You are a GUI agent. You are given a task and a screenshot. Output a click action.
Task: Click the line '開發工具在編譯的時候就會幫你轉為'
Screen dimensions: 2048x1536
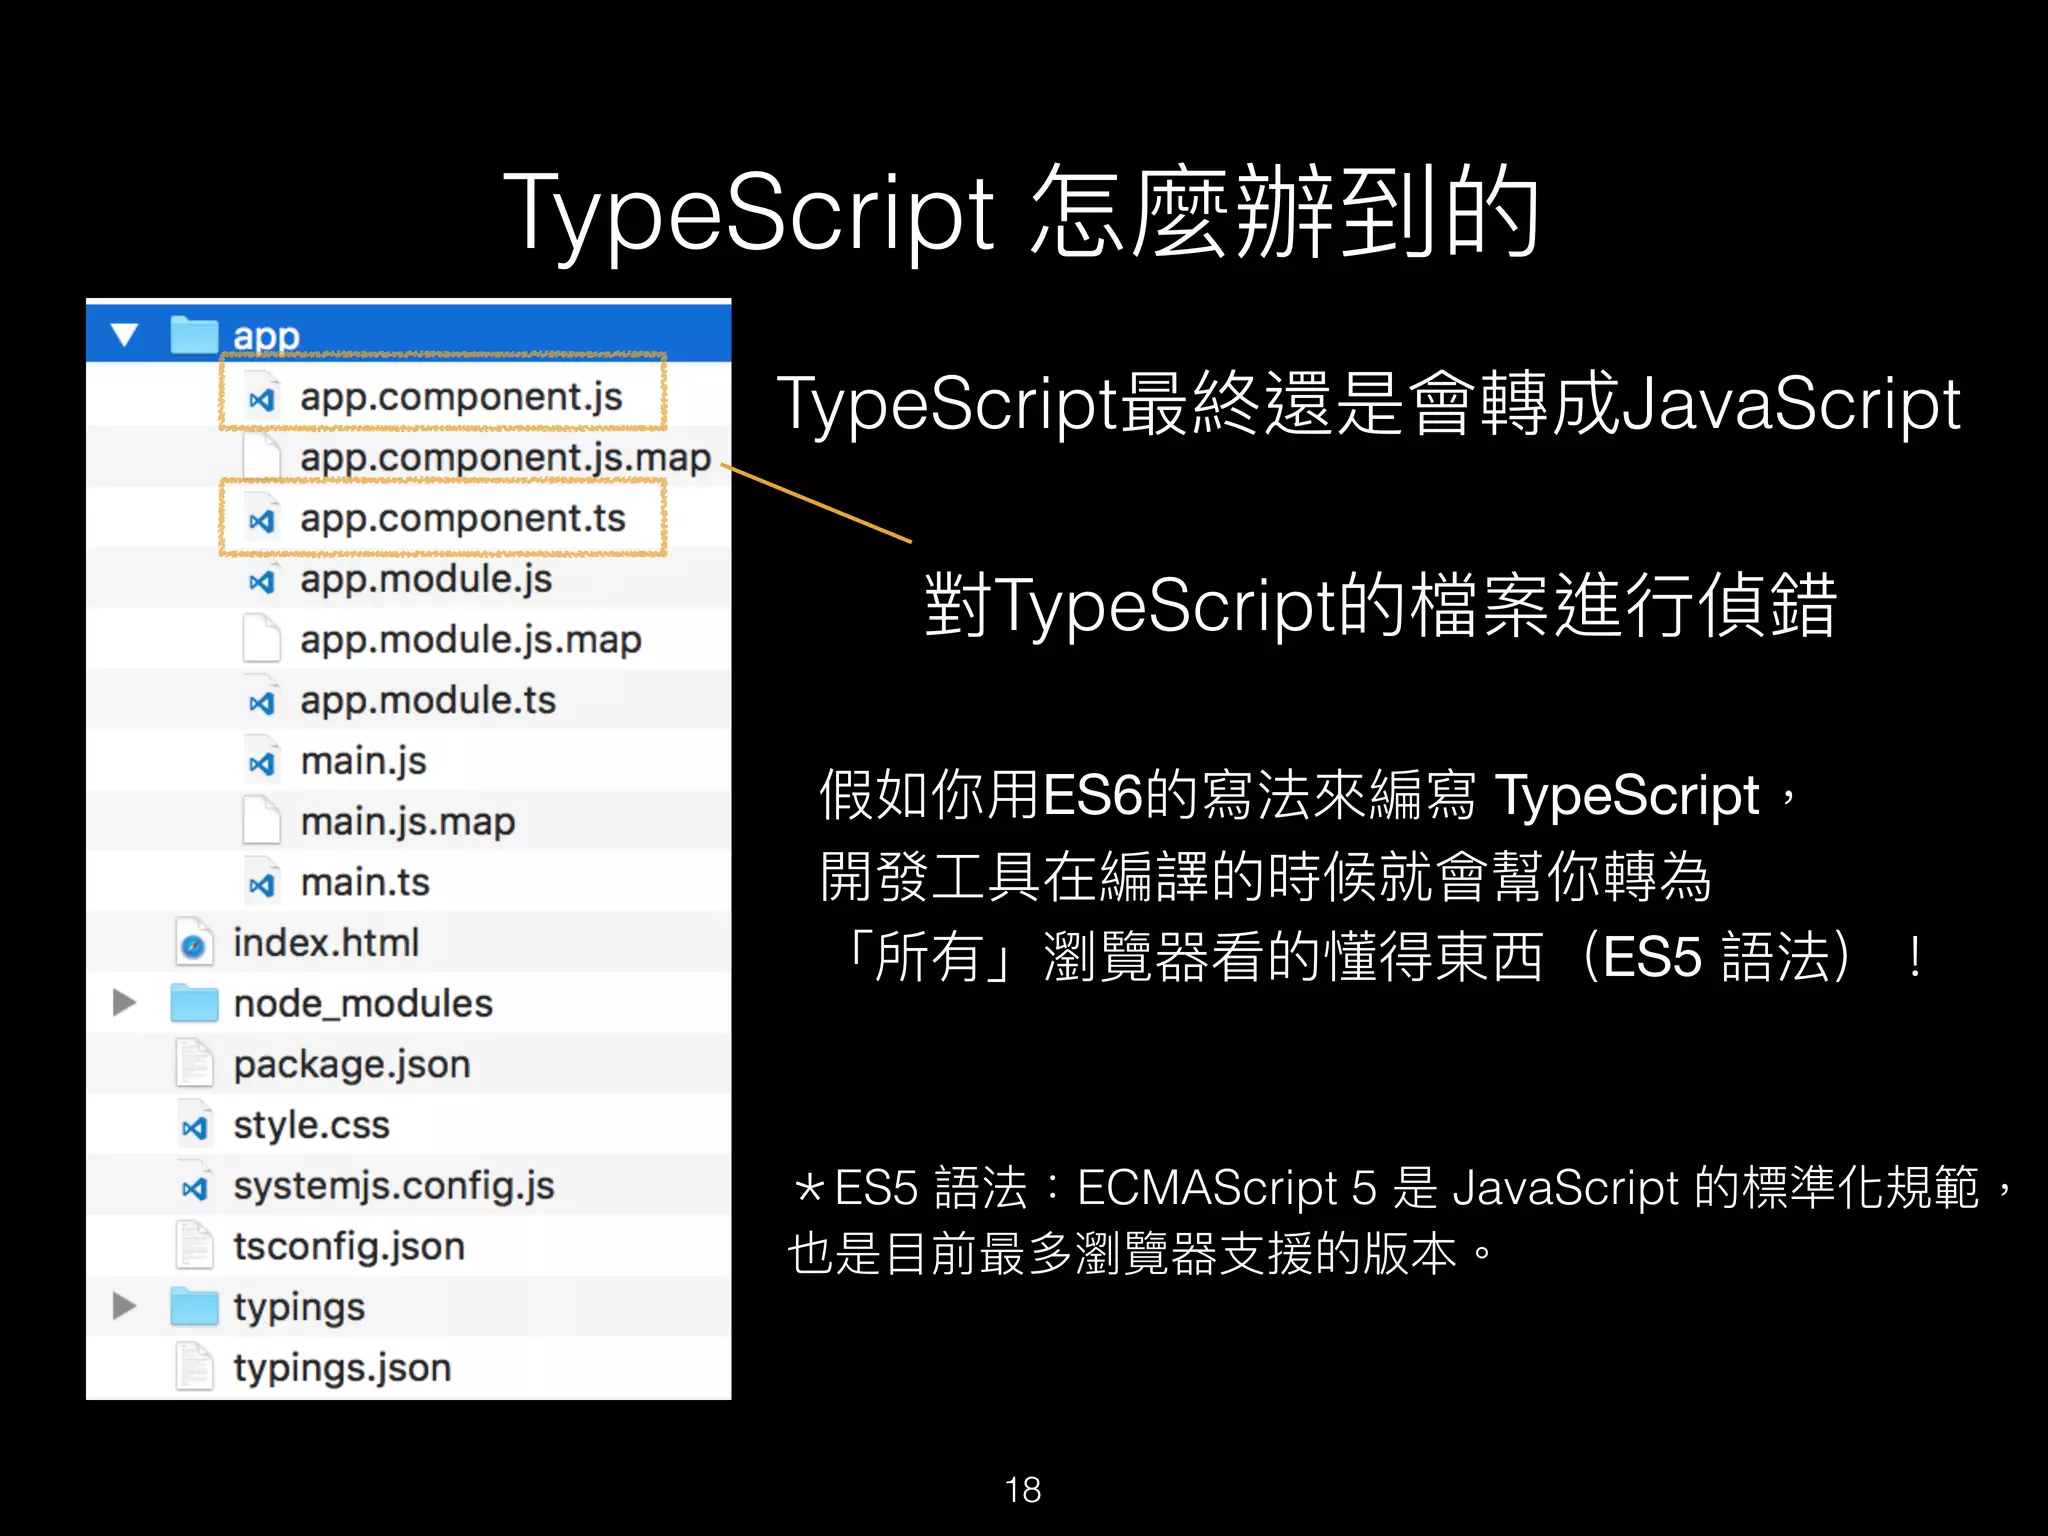[1265, 877]
